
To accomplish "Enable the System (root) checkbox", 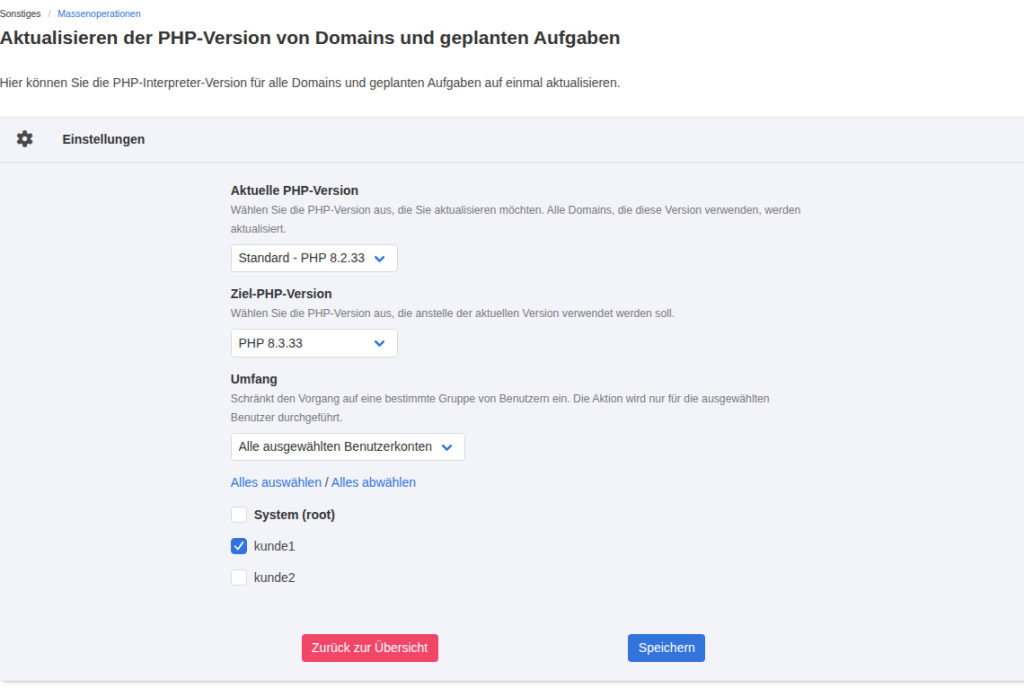I will click(239, 515).
